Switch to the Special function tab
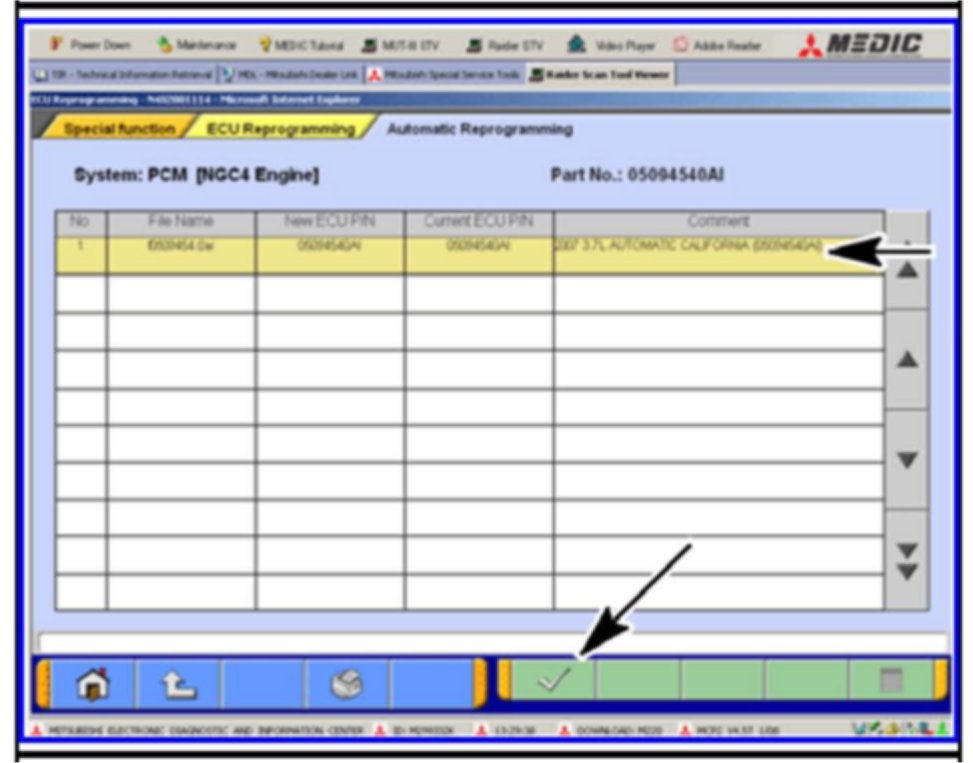This screenshot has height=763, width=973. pyautogui.click(x=118, y=129)
